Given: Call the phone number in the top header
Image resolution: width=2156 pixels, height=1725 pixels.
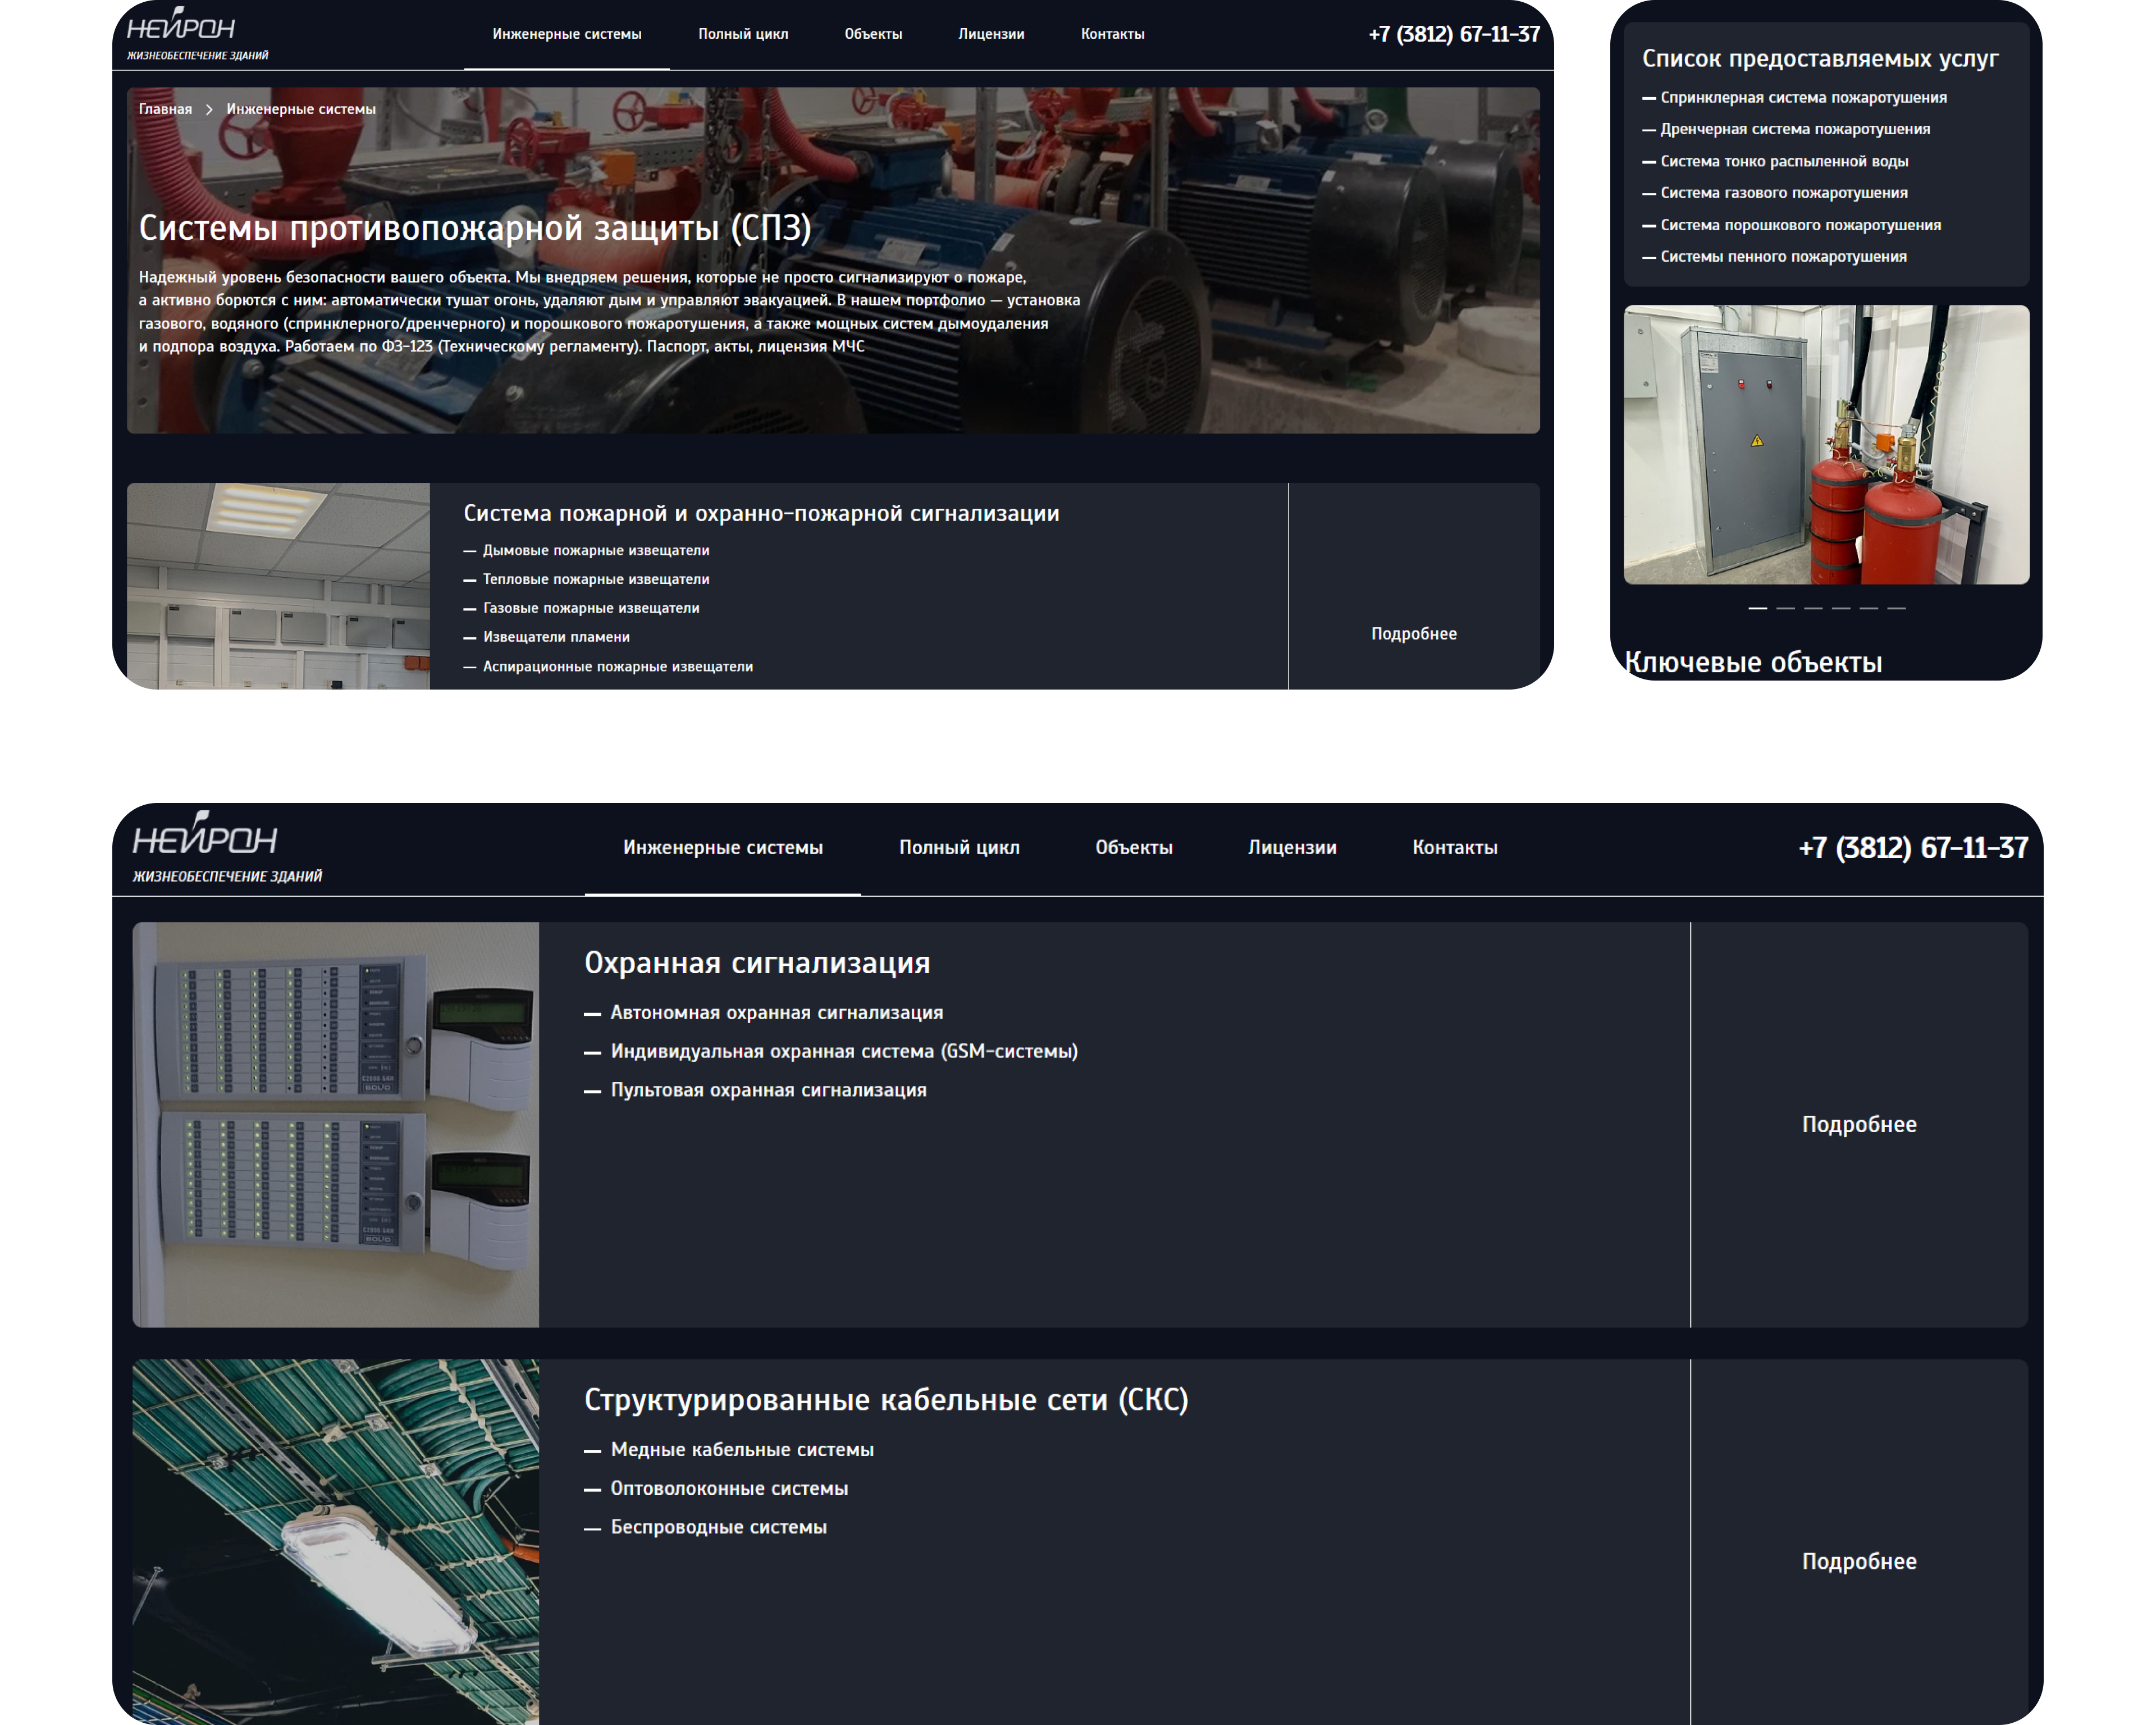Looking at the screenshot, I should (1454, 34).
